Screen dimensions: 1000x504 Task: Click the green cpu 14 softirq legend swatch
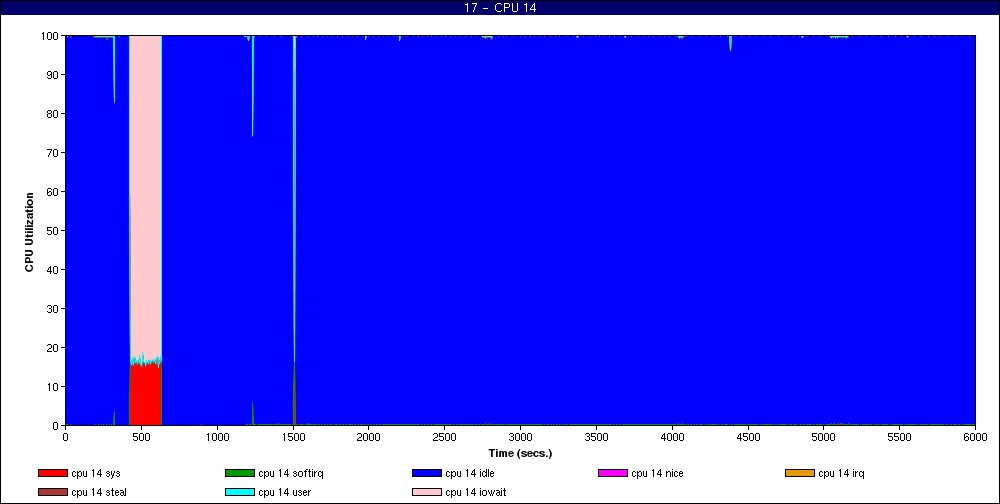click(240, 473)
